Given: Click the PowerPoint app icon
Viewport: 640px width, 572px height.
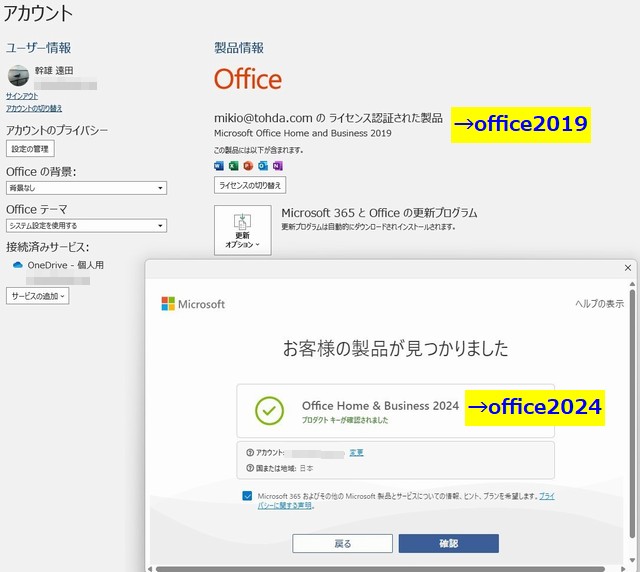Looking at the screenshot, I should (248, 166).
